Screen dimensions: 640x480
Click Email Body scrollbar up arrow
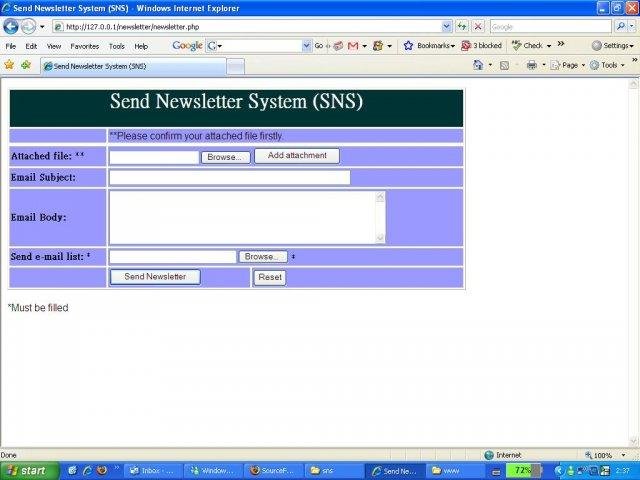(x=380, y=197)
